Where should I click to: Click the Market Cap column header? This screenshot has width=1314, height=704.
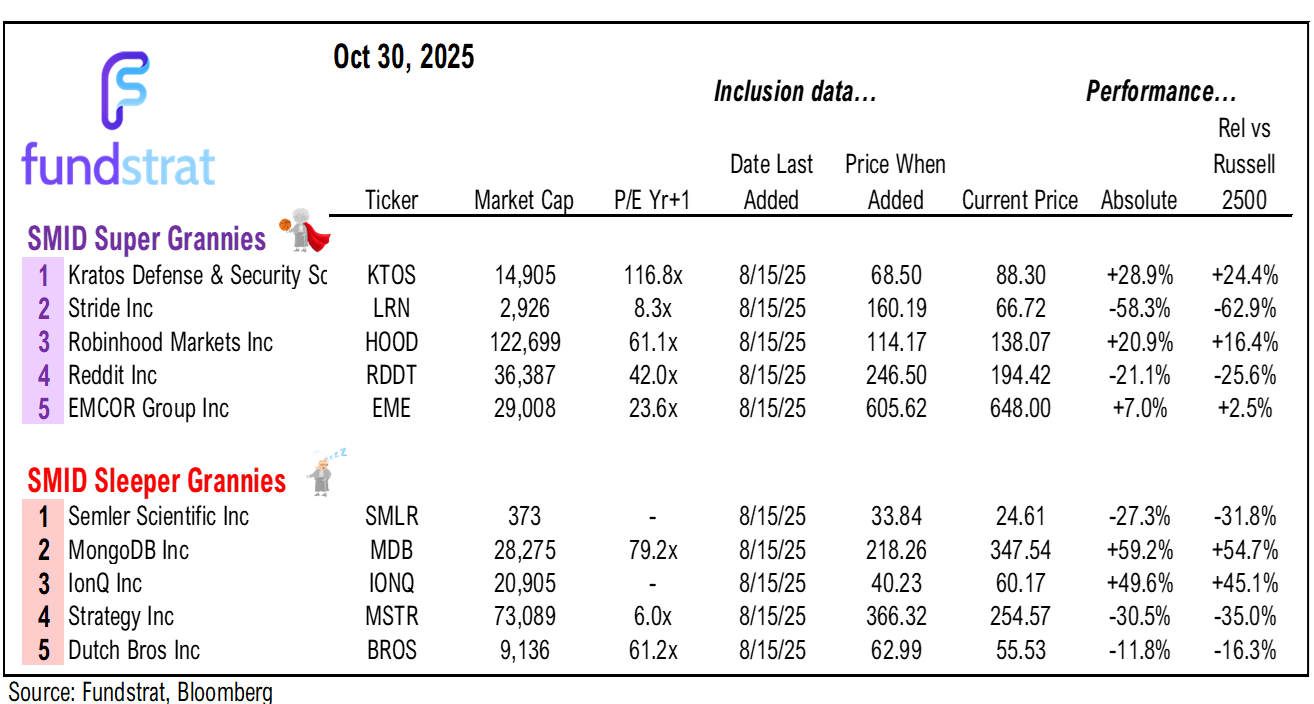pyautogui.click(x=524, y=200)
